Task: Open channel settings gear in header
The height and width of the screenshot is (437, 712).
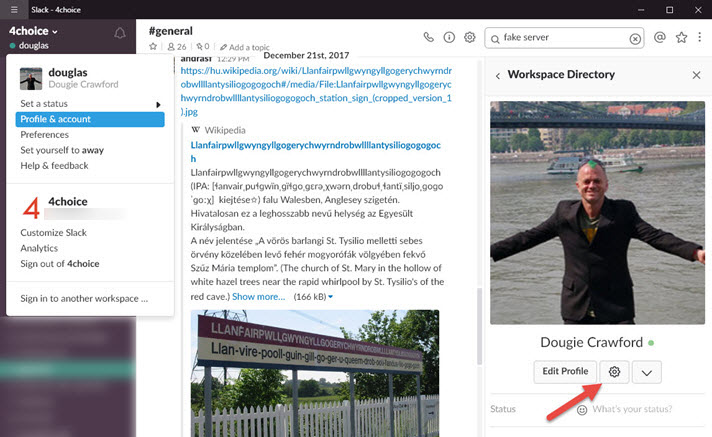Action: coord(470,37)
